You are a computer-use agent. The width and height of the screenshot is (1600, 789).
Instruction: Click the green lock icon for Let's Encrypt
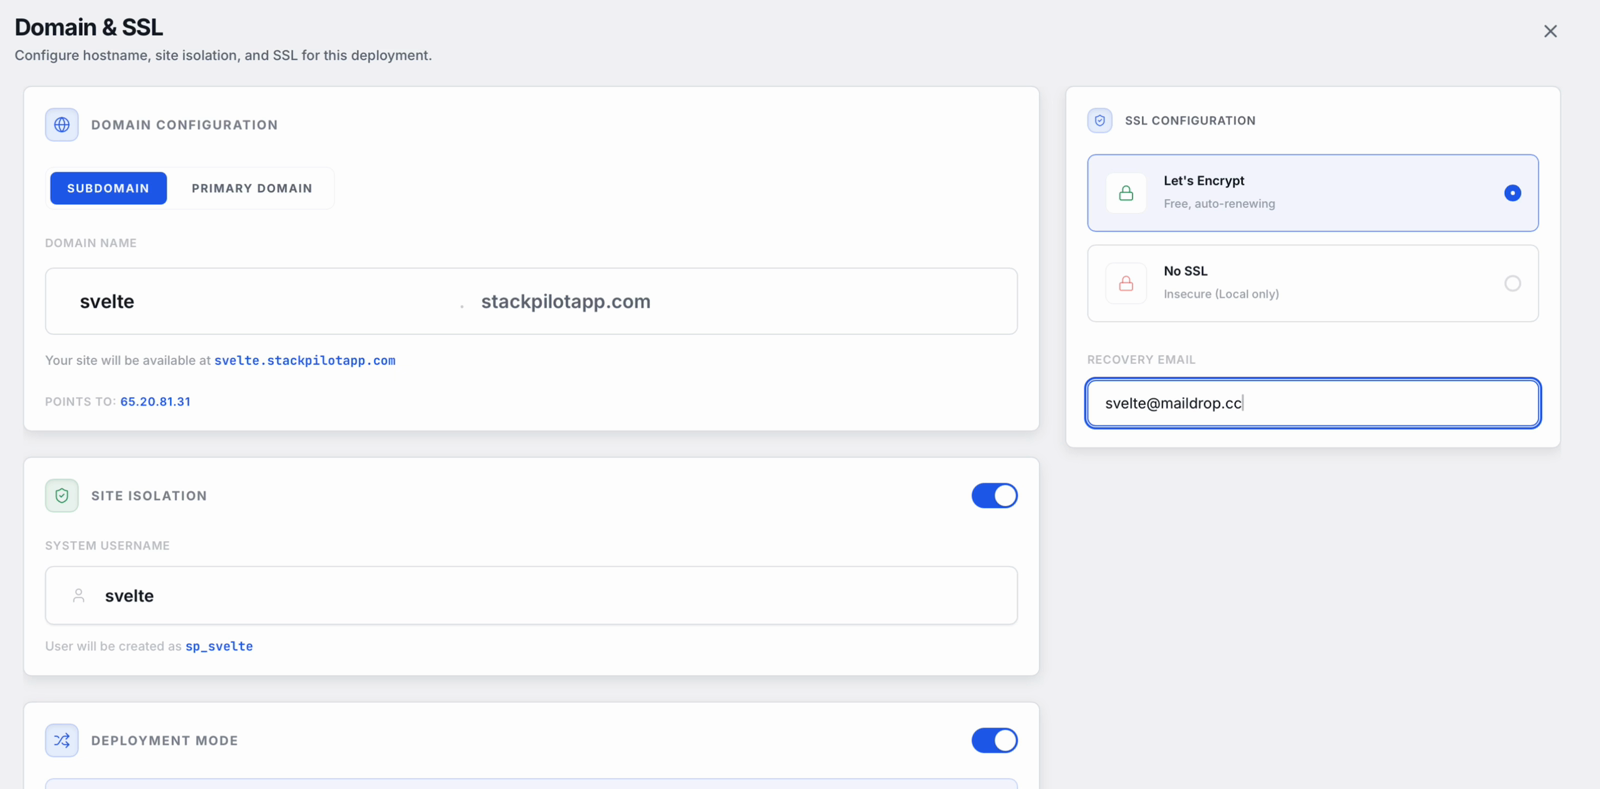(x=1126, y=193)
